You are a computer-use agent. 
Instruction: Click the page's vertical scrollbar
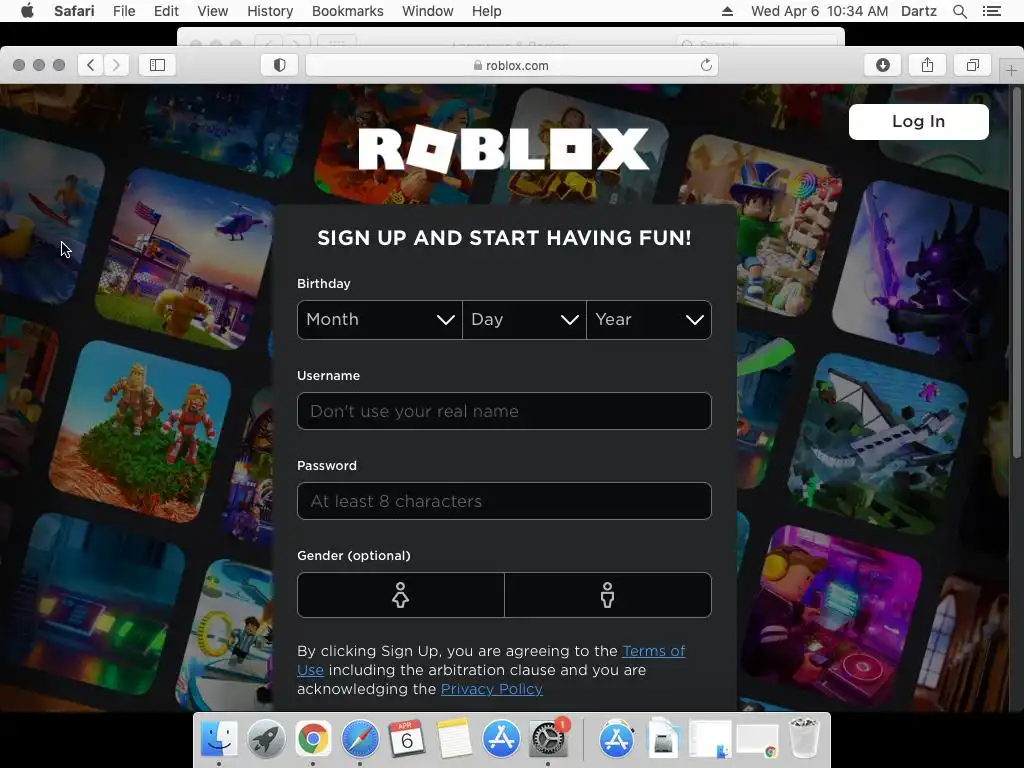[1017, 274]
